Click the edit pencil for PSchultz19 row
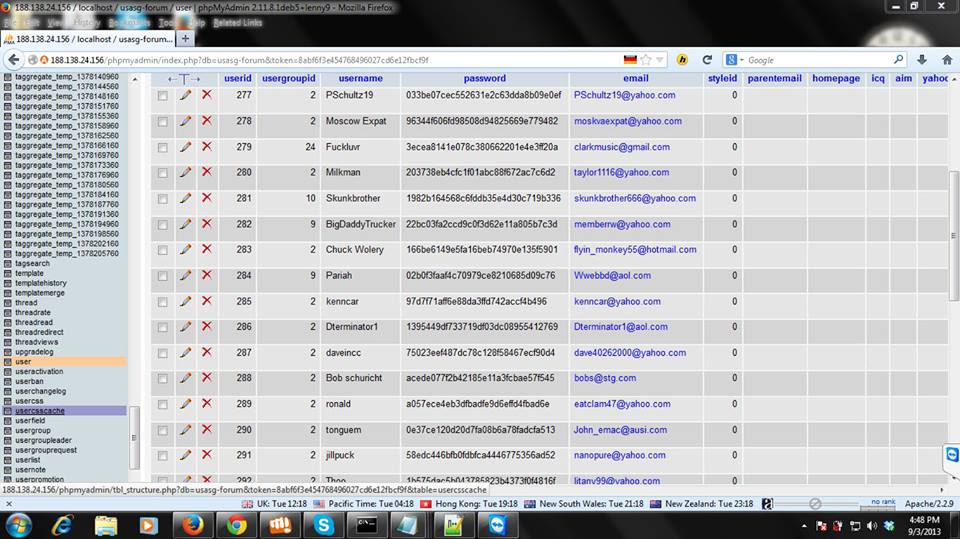Screen dimensions: 960x539 (x=185, y=95)
